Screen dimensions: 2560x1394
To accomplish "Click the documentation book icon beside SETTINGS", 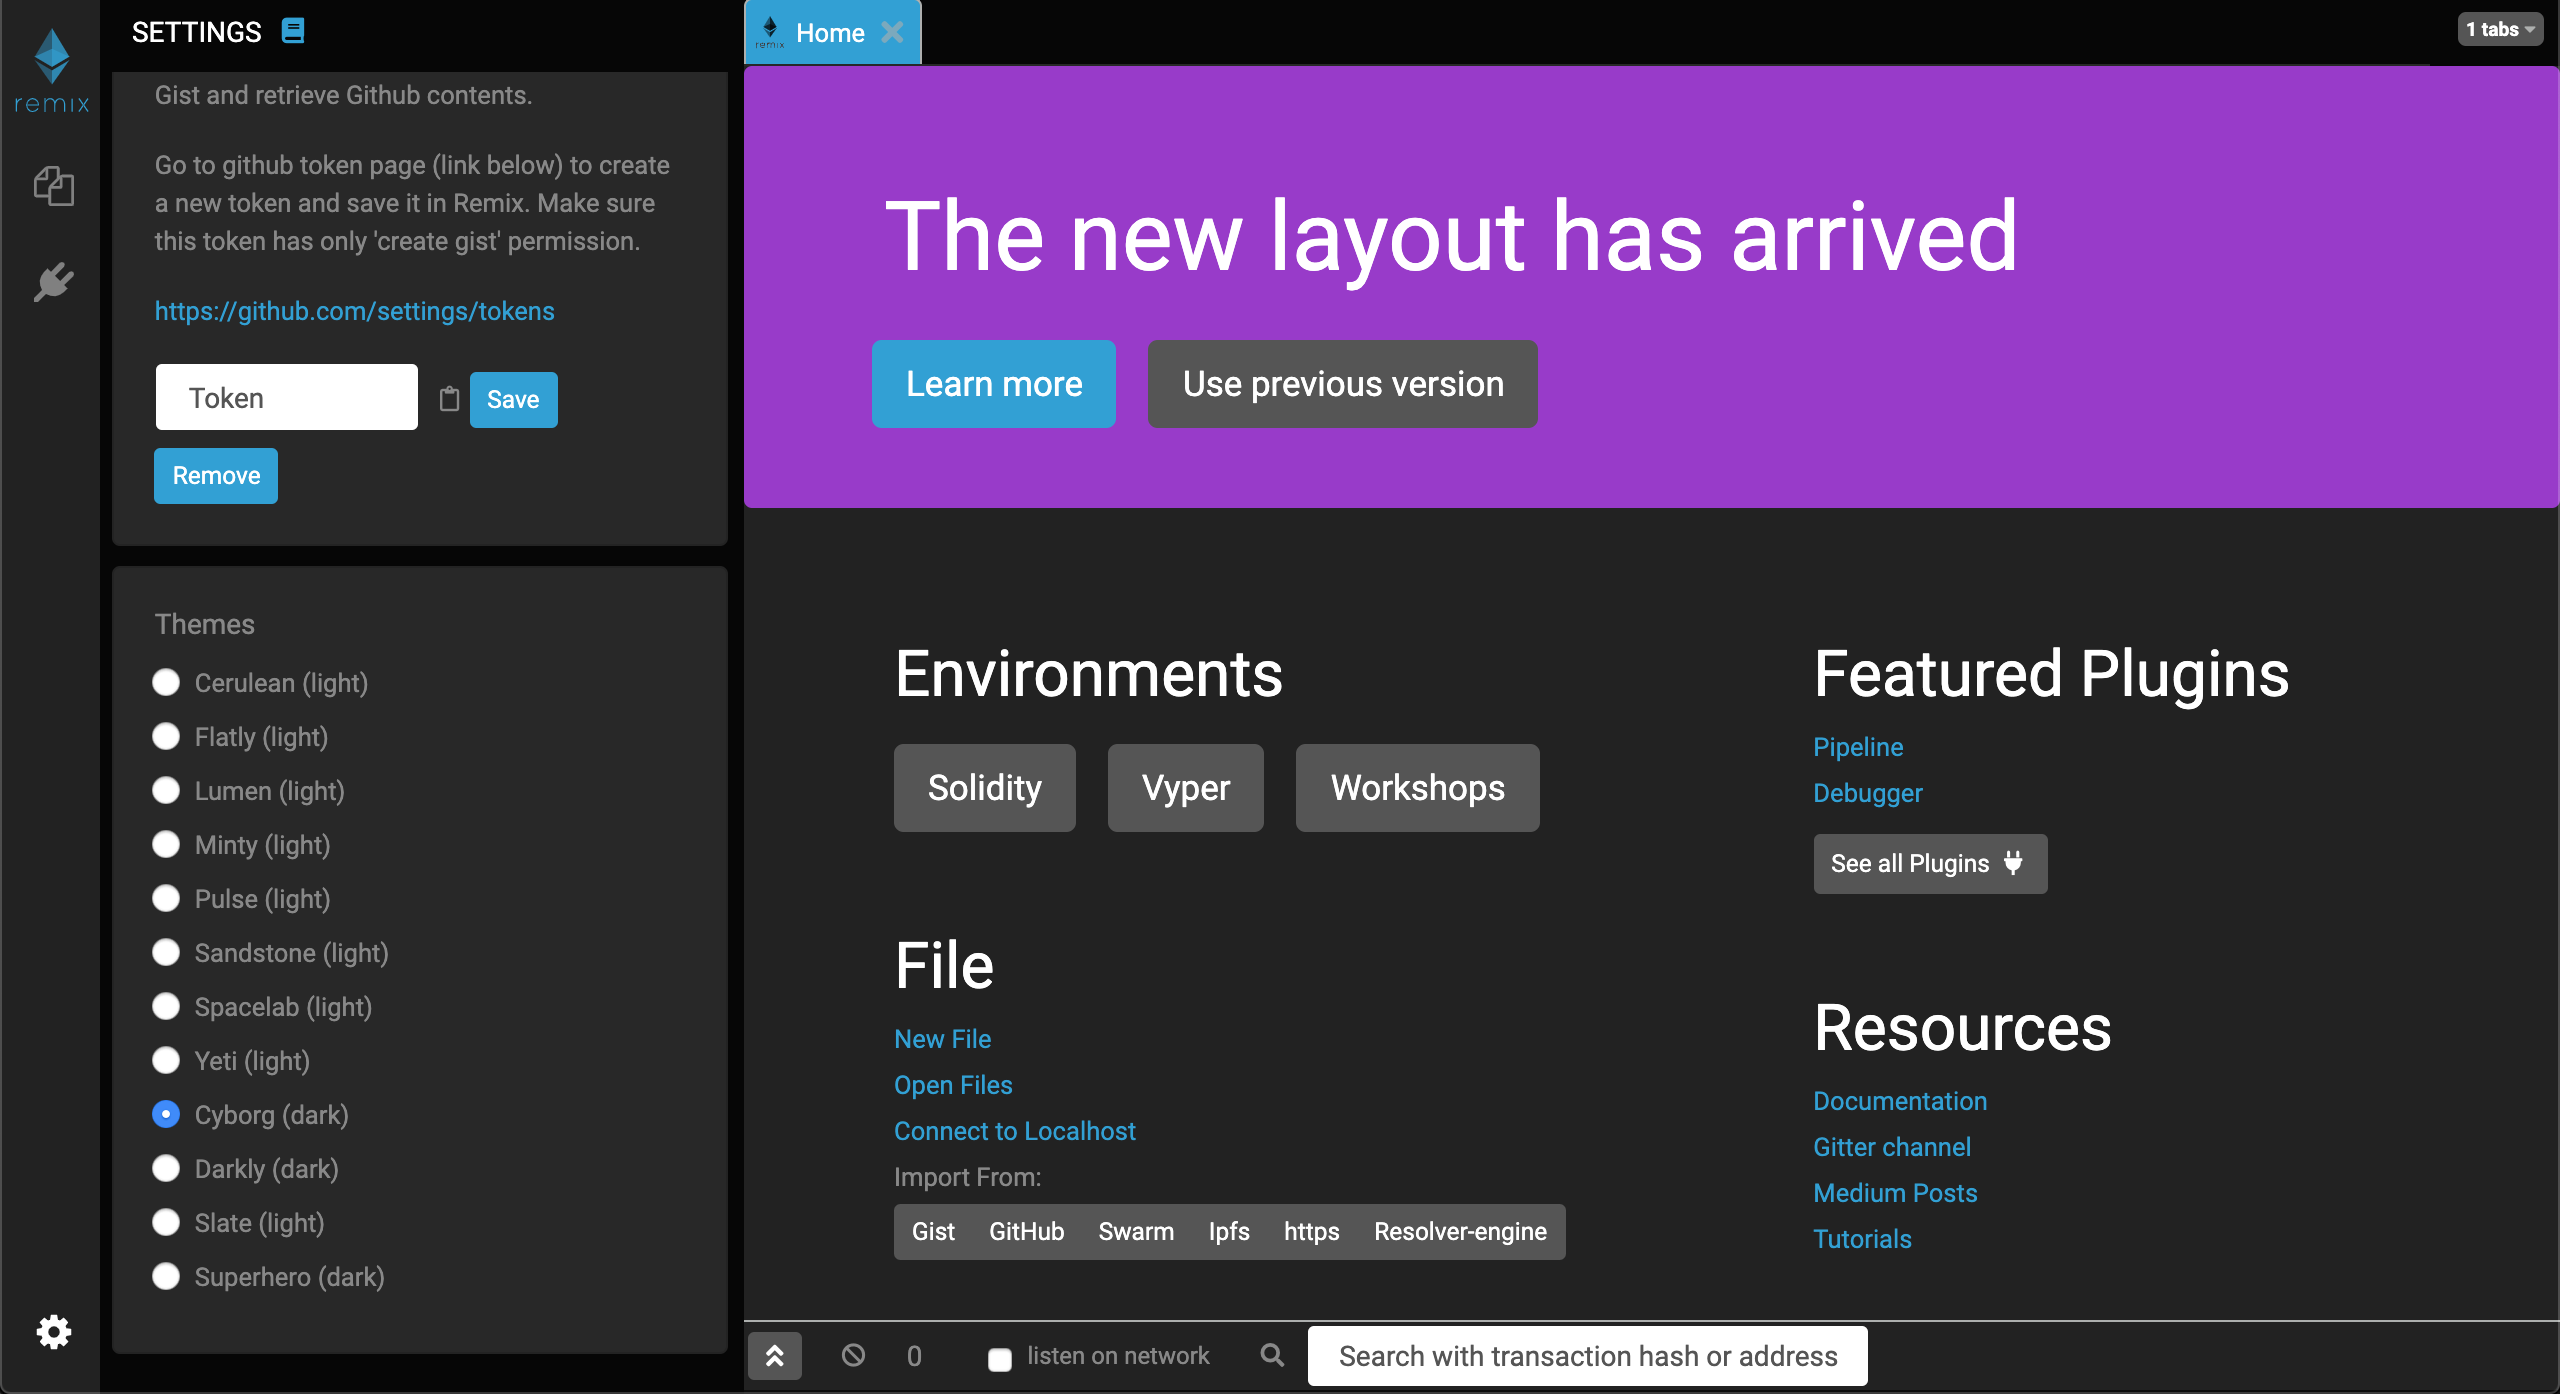I will (x=293, y=31).
